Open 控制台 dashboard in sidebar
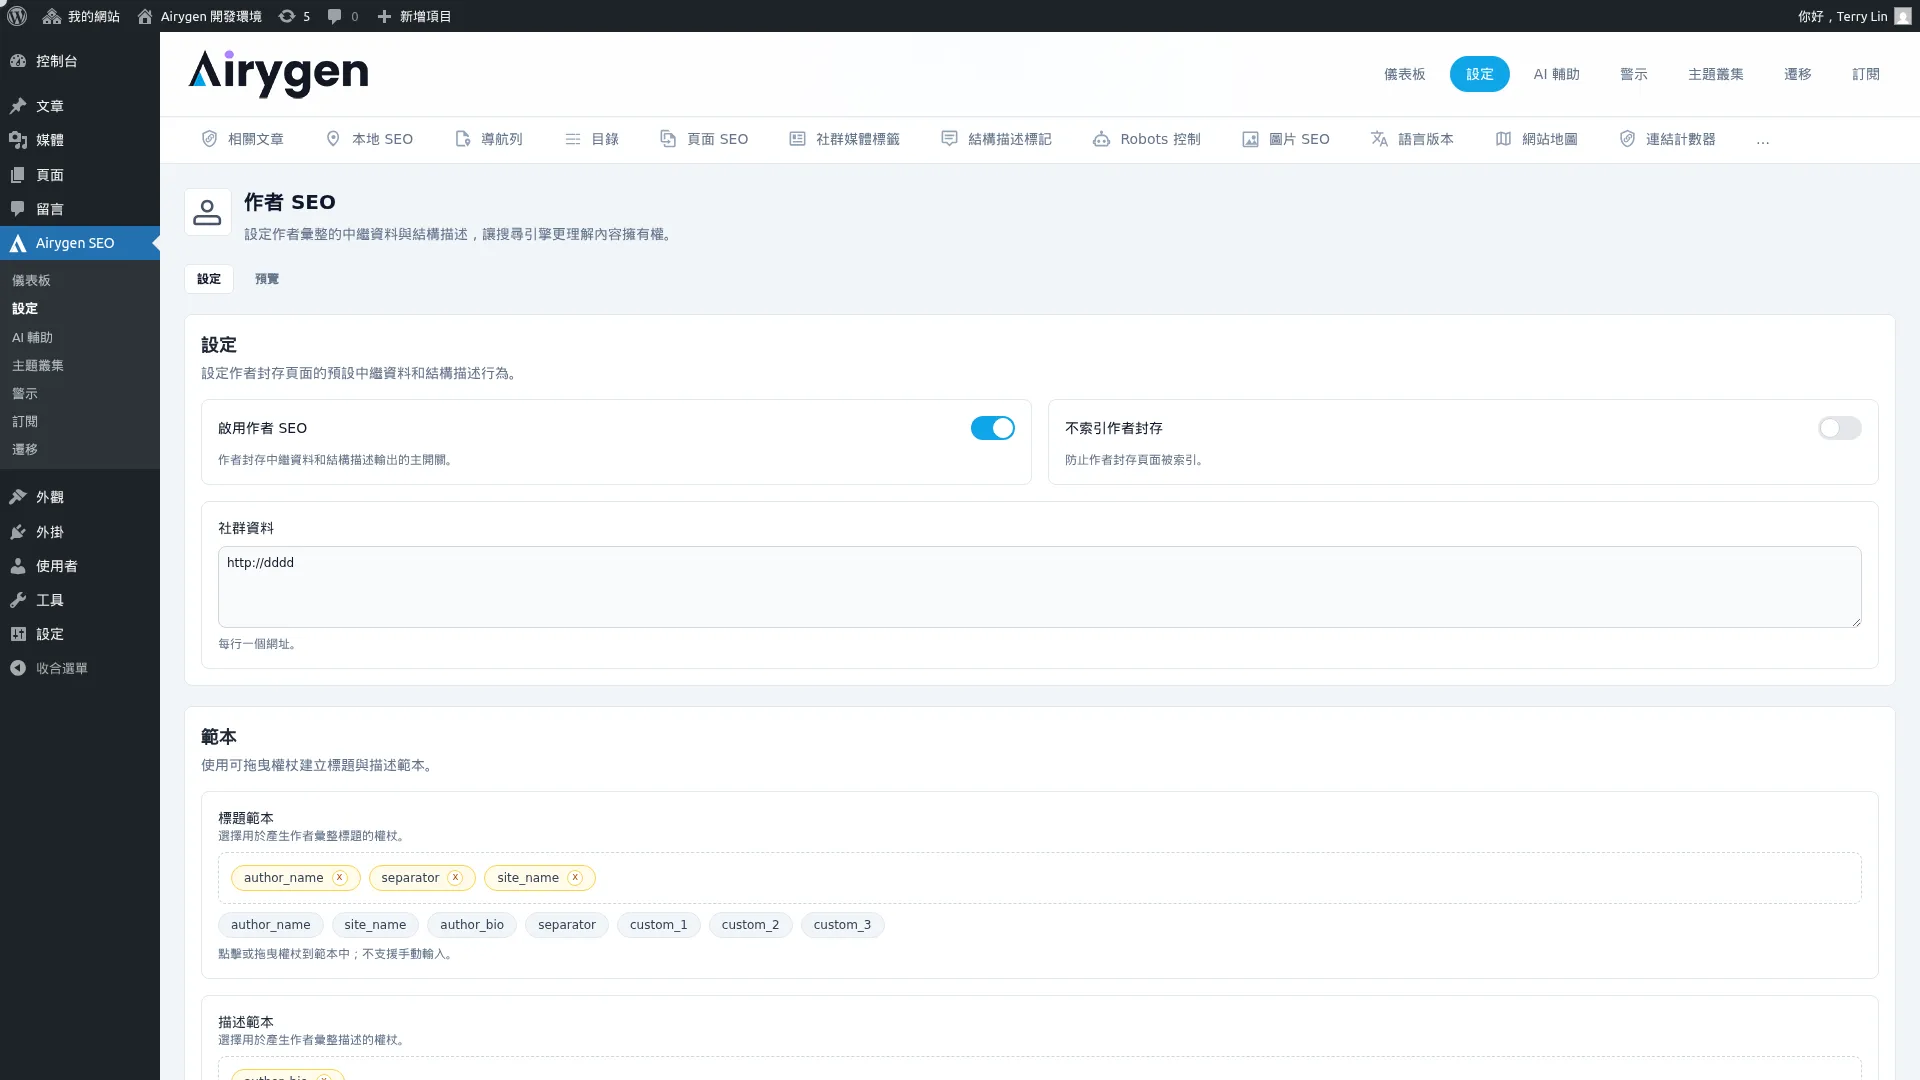Image resolution: width=1920 pixels, height=1080 pixels. [80, 61]
